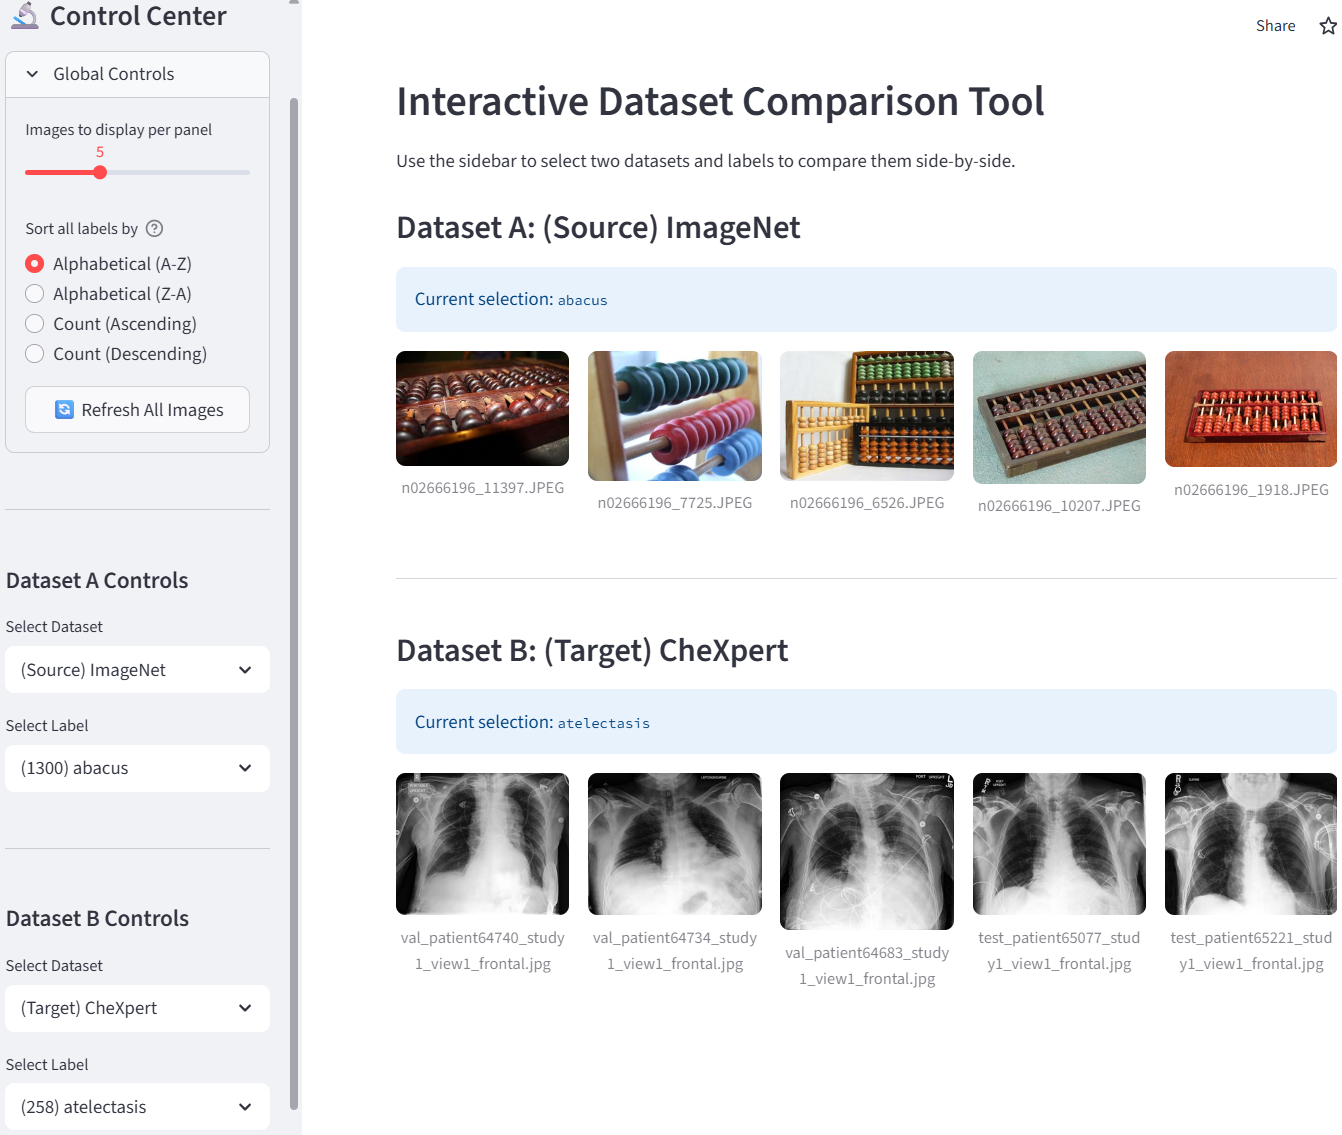Viewport: 1342px width, 1135px height.
Task: Click the Dataset B: (Target) CheXpert heading
Action: click(592, 651)
